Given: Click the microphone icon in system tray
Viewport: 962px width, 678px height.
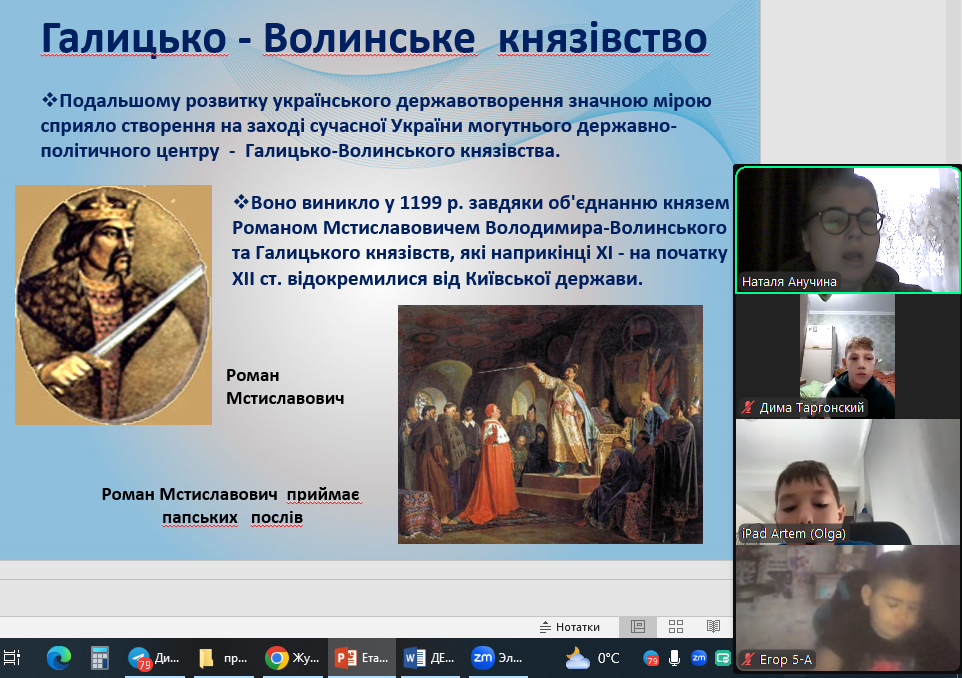Looking at the screenshot, I should [x=674, y=658].
